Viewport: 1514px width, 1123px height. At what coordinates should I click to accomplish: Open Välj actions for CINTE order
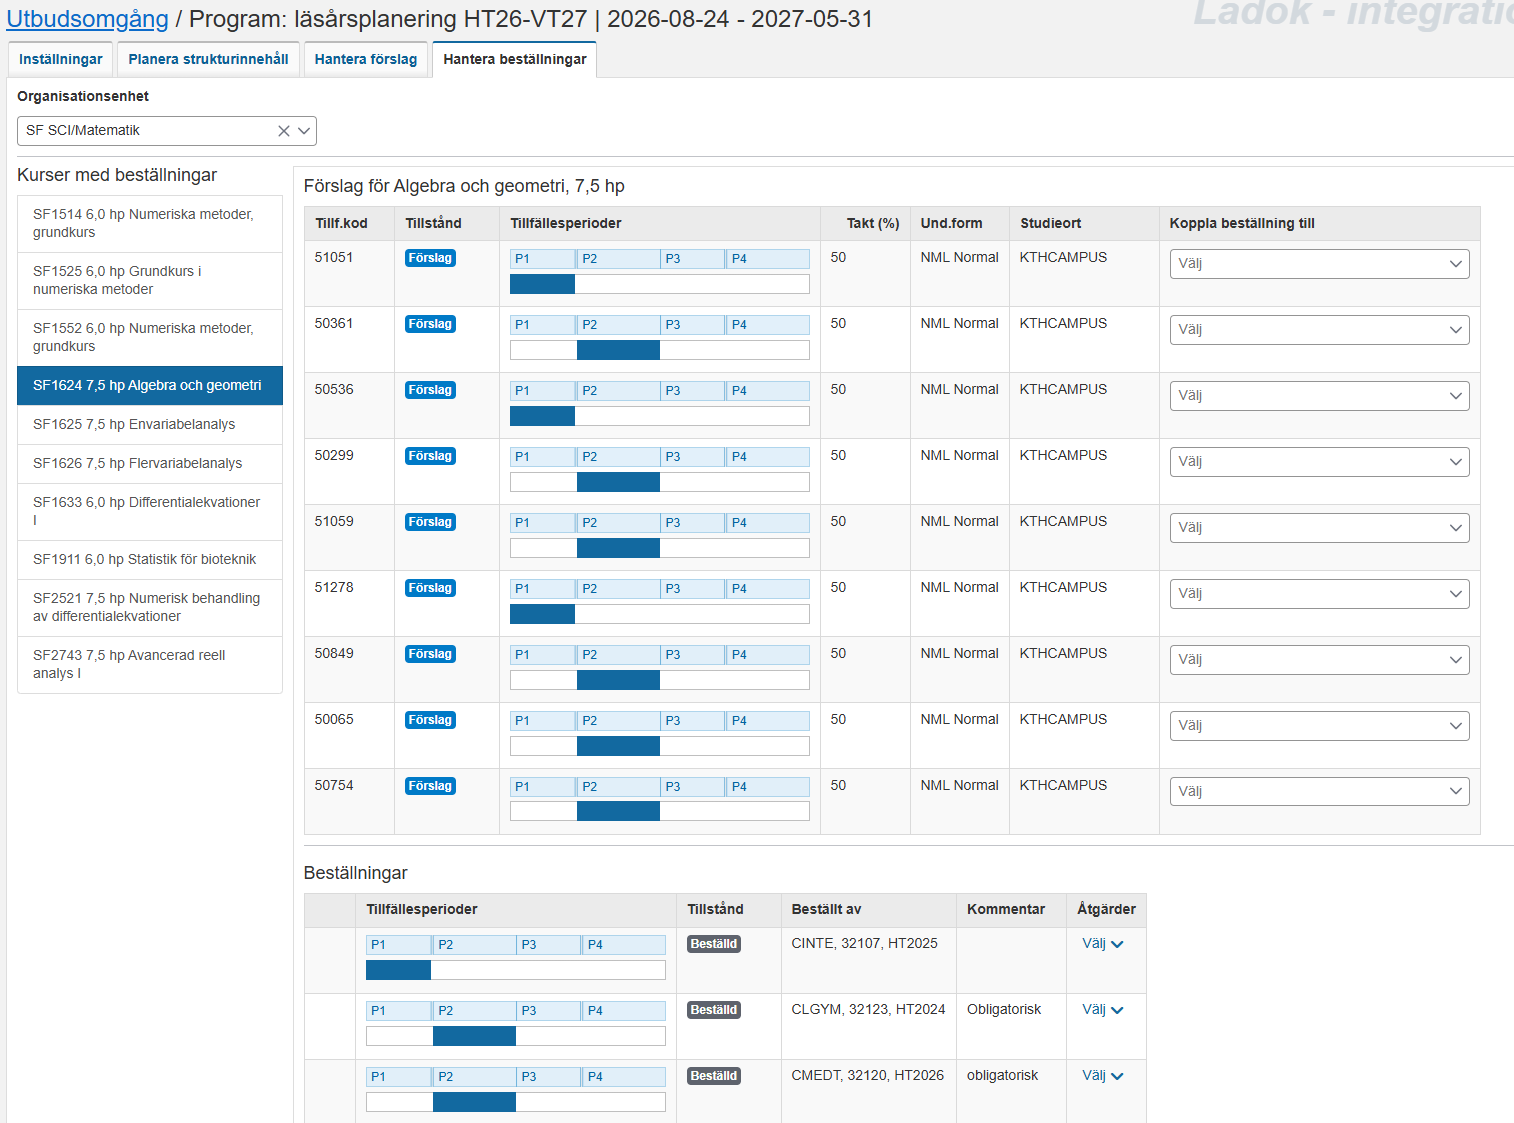click(1102, 944)
